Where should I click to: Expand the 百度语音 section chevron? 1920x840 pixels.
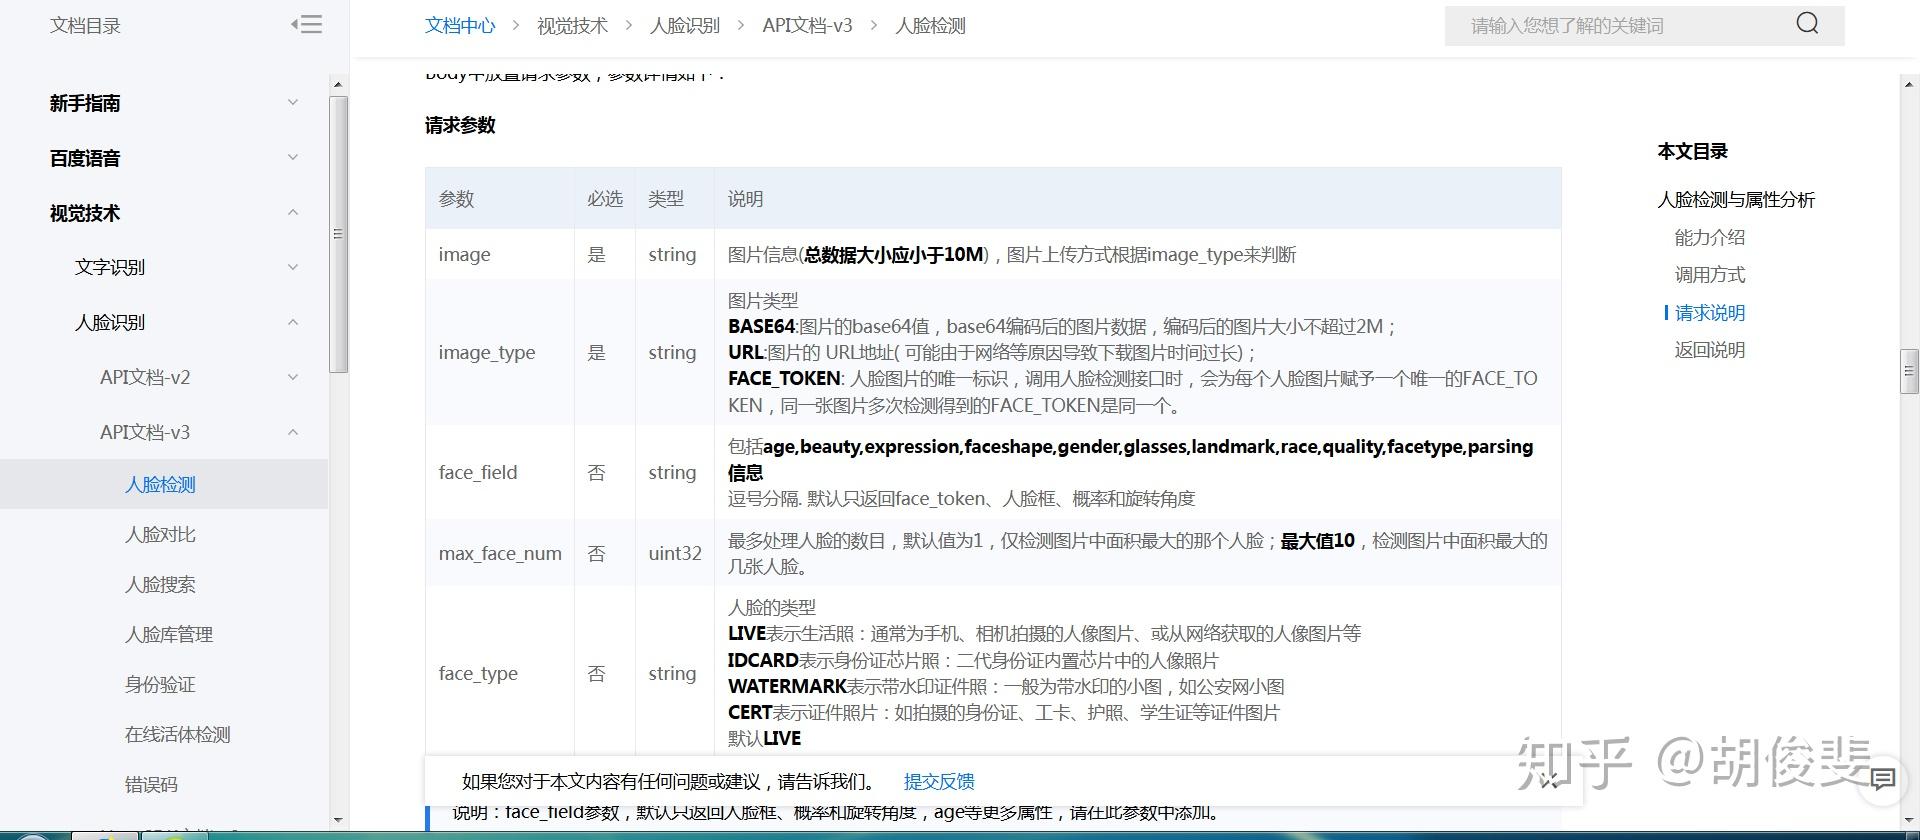point(293,157)
